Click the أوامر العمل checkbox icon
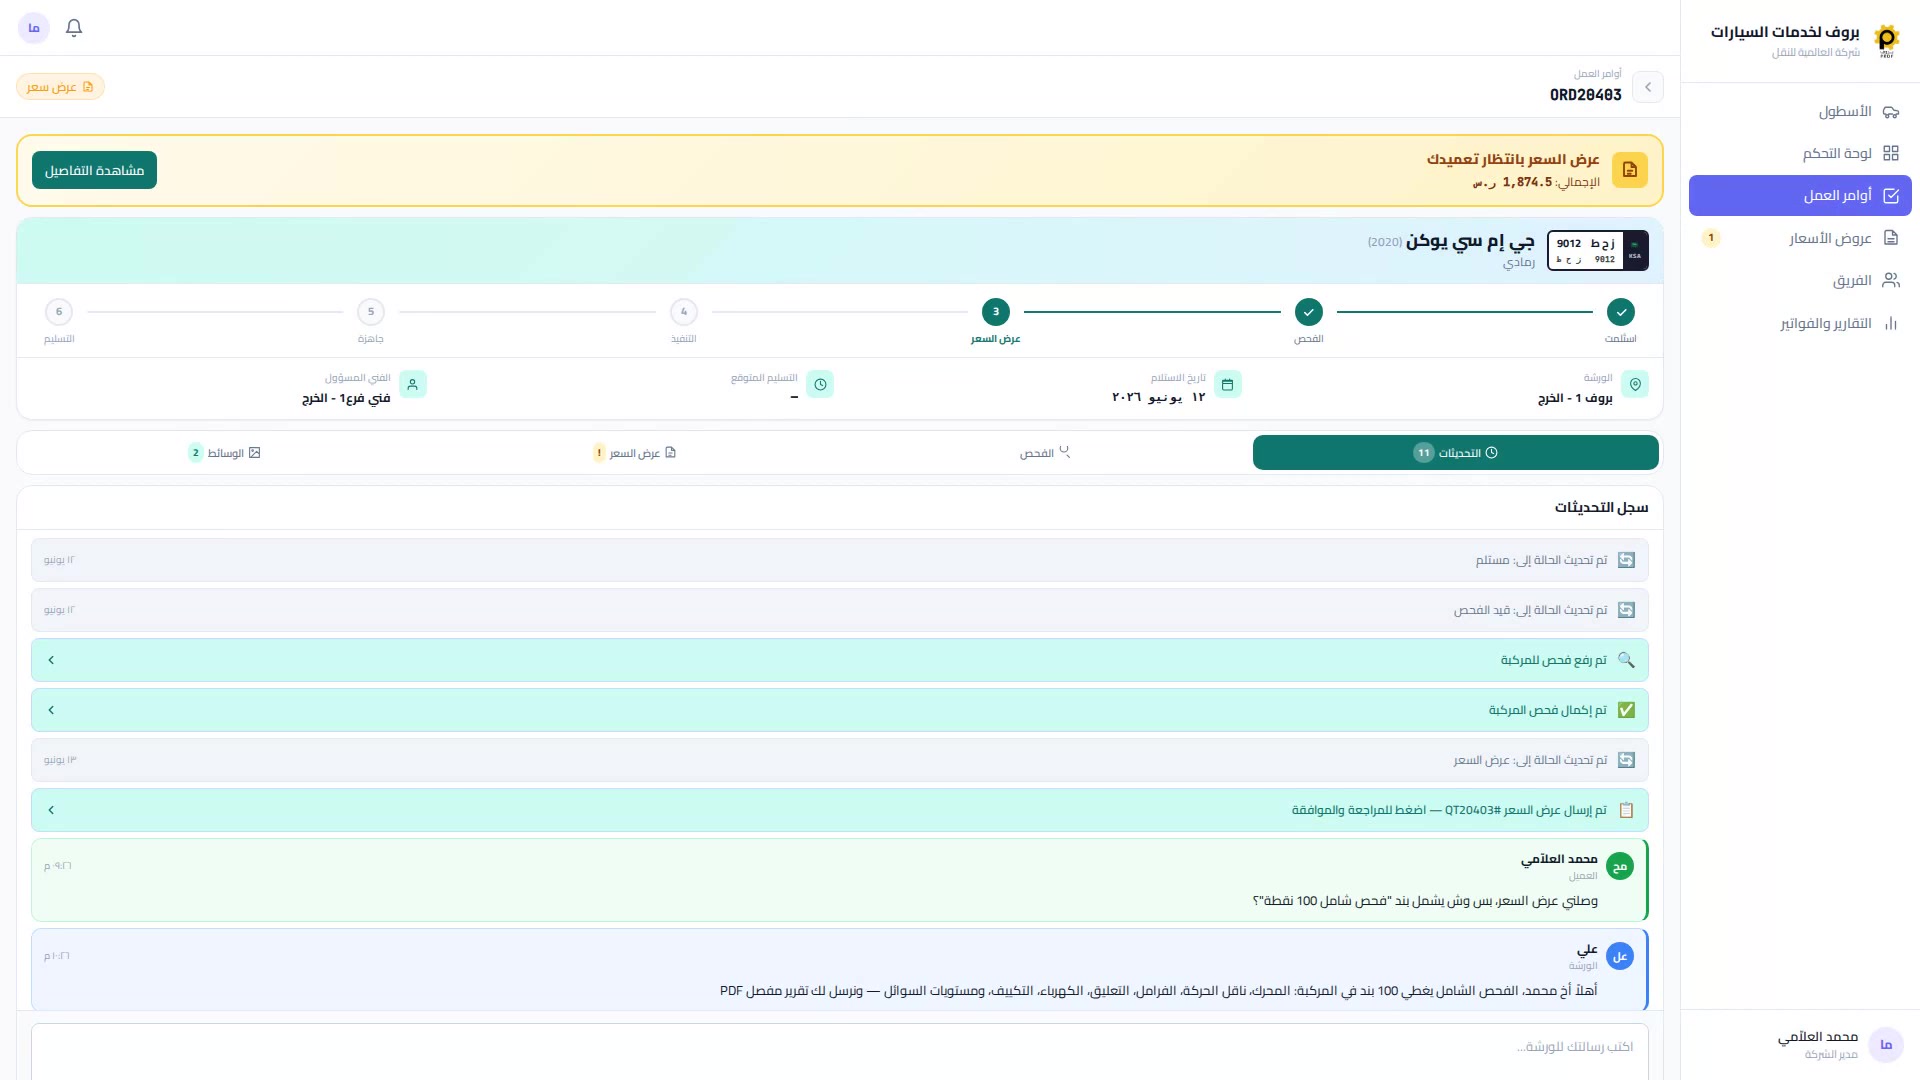Image resolution: width=1920 pixels, height=1080 pixels. point(1891,196)
